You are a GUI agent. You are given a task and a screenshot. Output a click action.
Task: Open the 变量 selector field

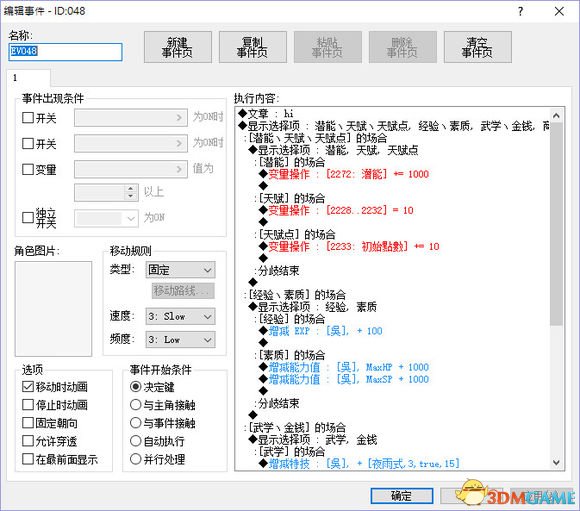[x=131, y=169]
